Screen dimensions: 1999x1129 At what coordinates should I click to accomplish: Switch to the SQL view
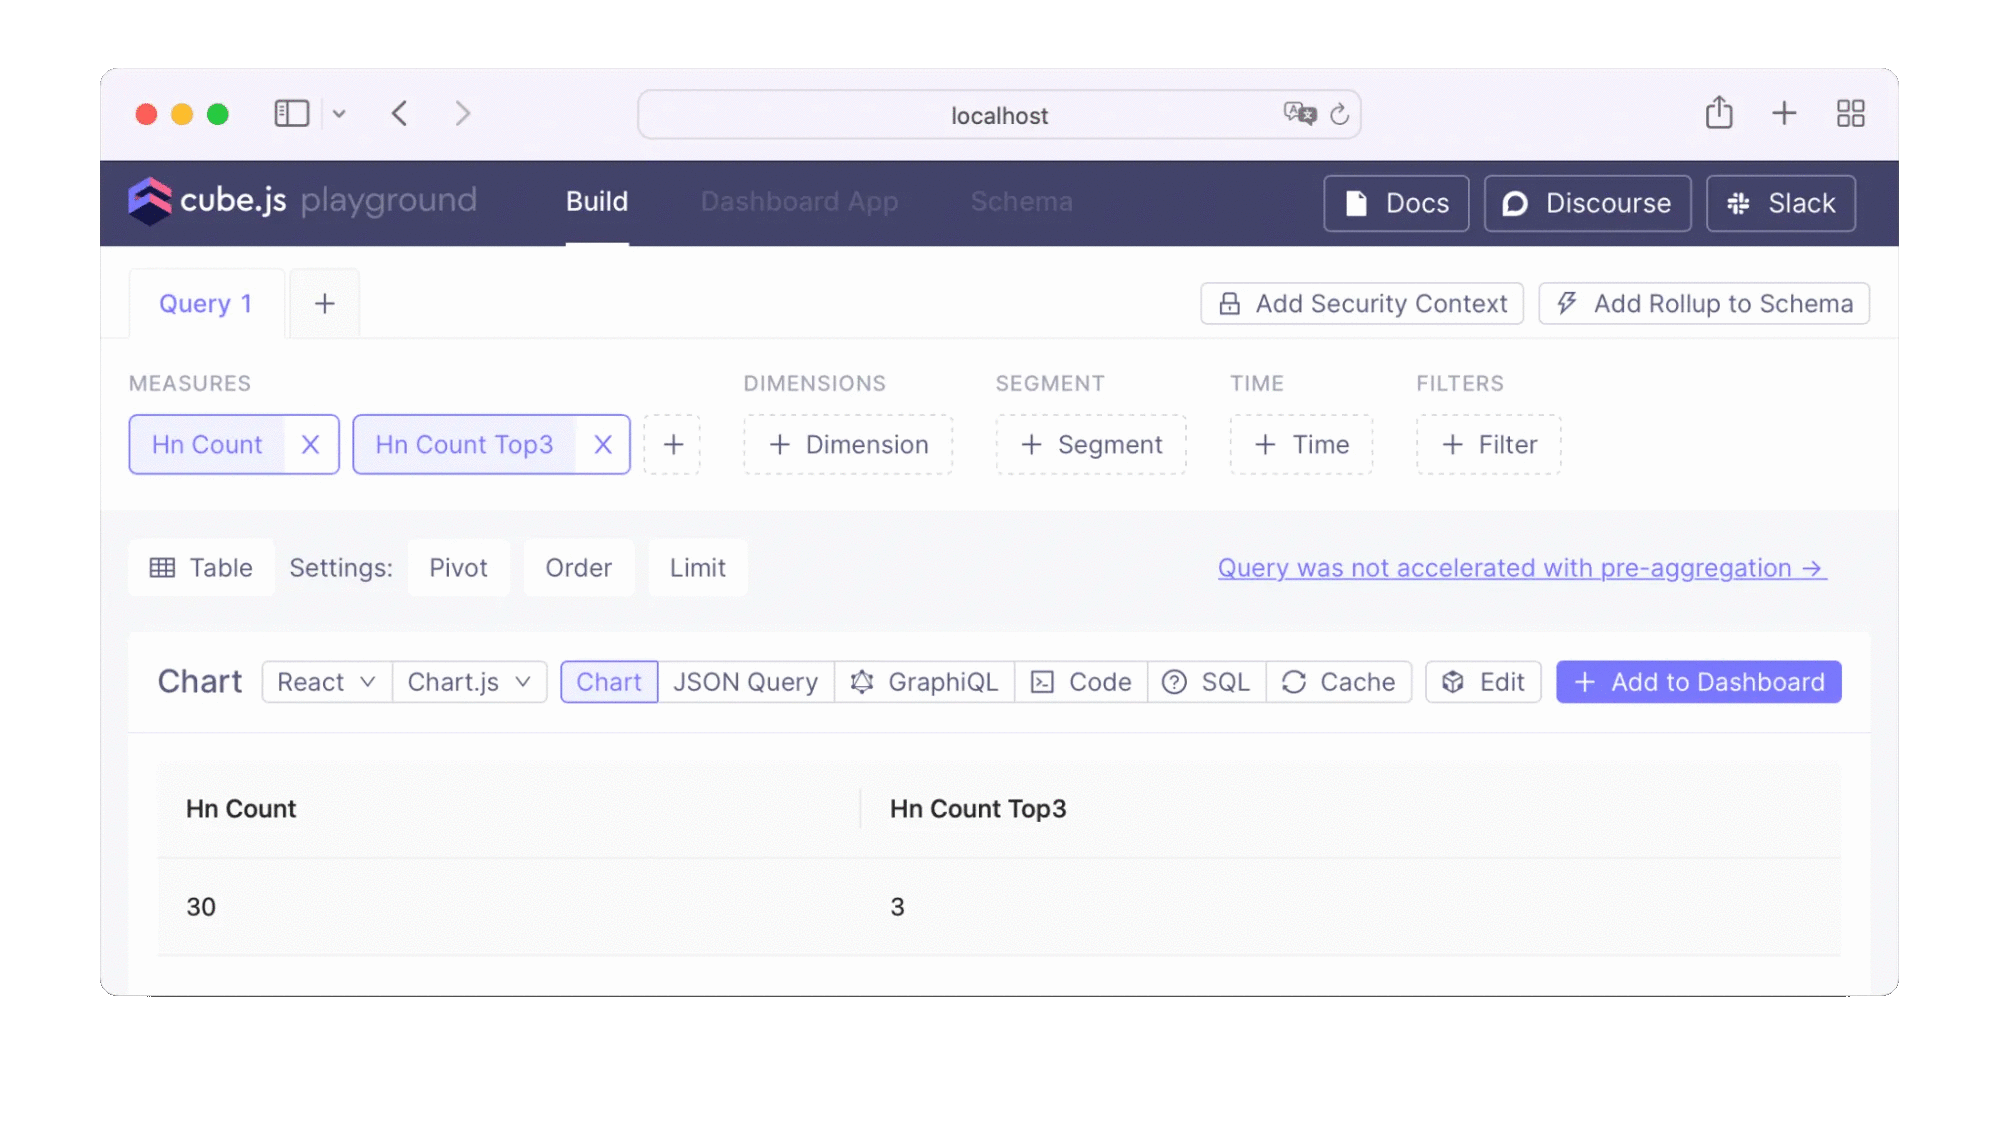pos(1206,682)
